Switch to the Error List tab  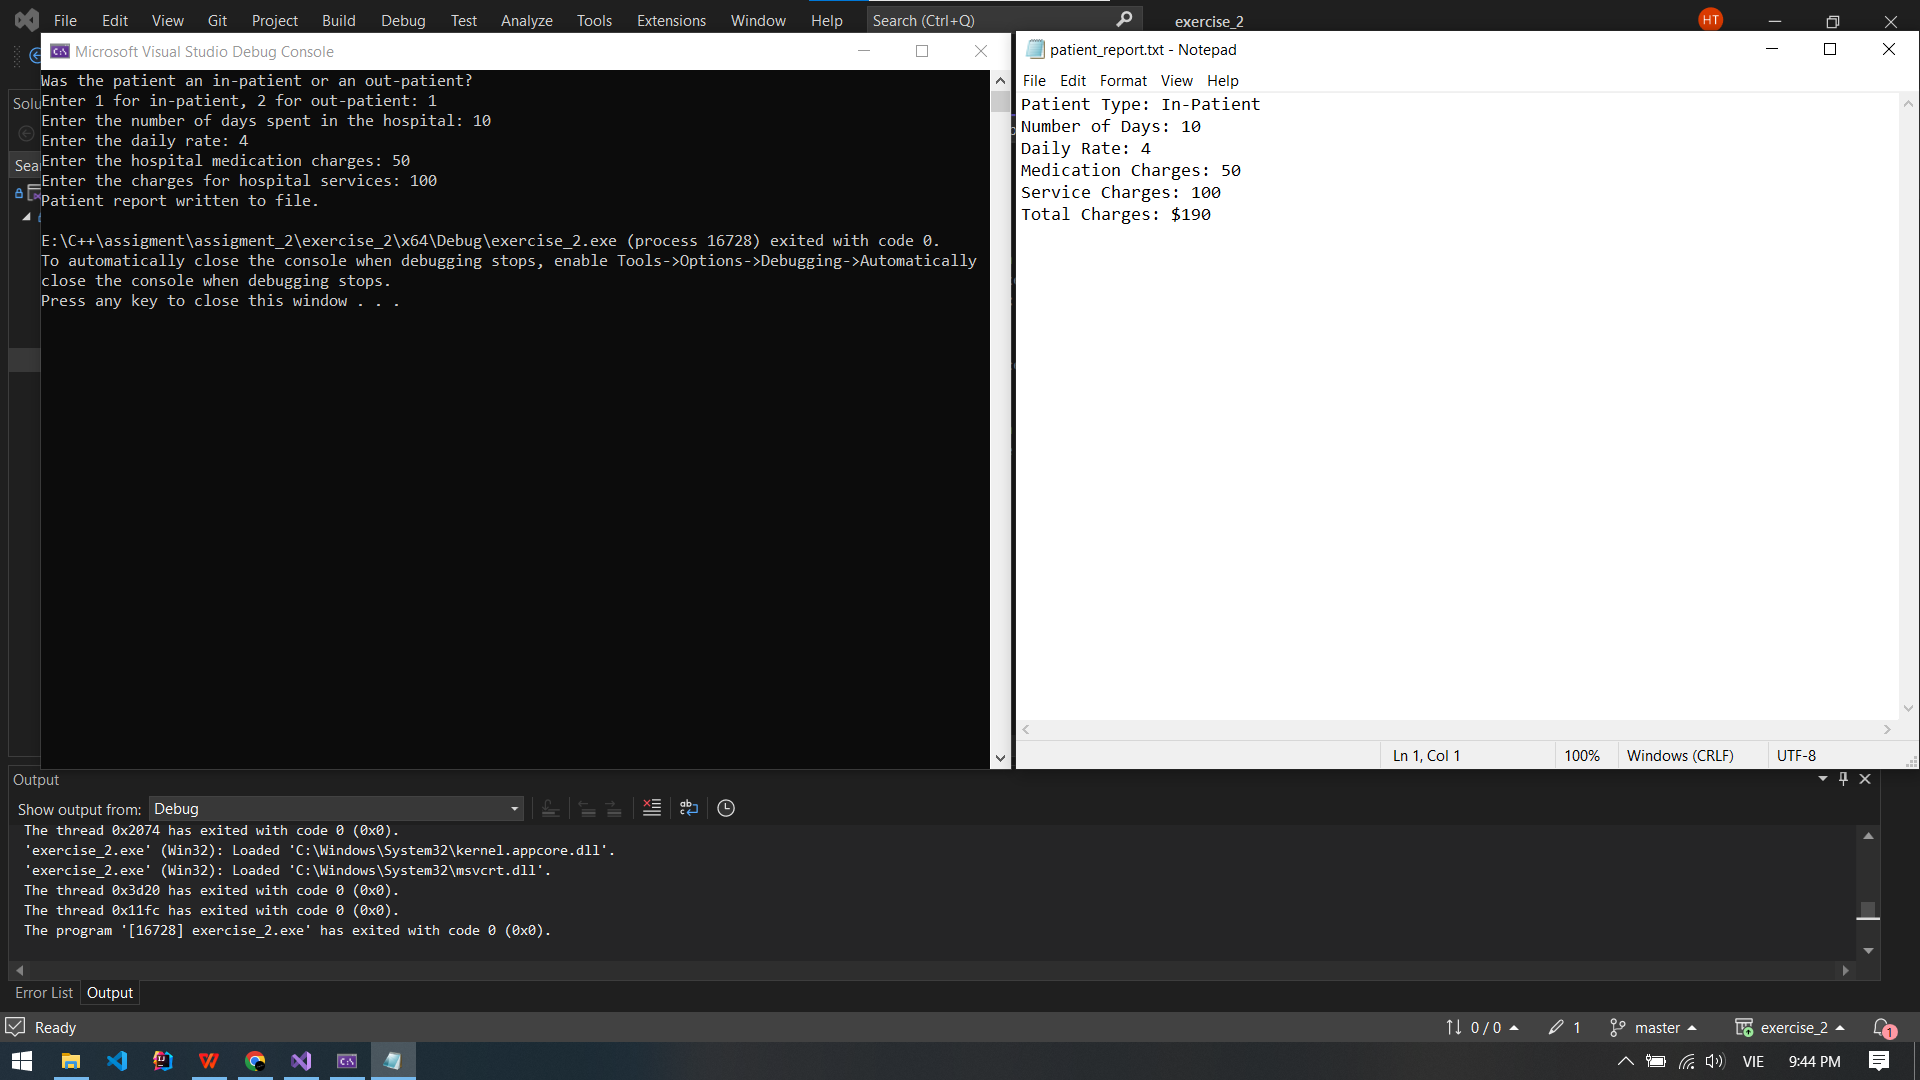pos(43,992)
